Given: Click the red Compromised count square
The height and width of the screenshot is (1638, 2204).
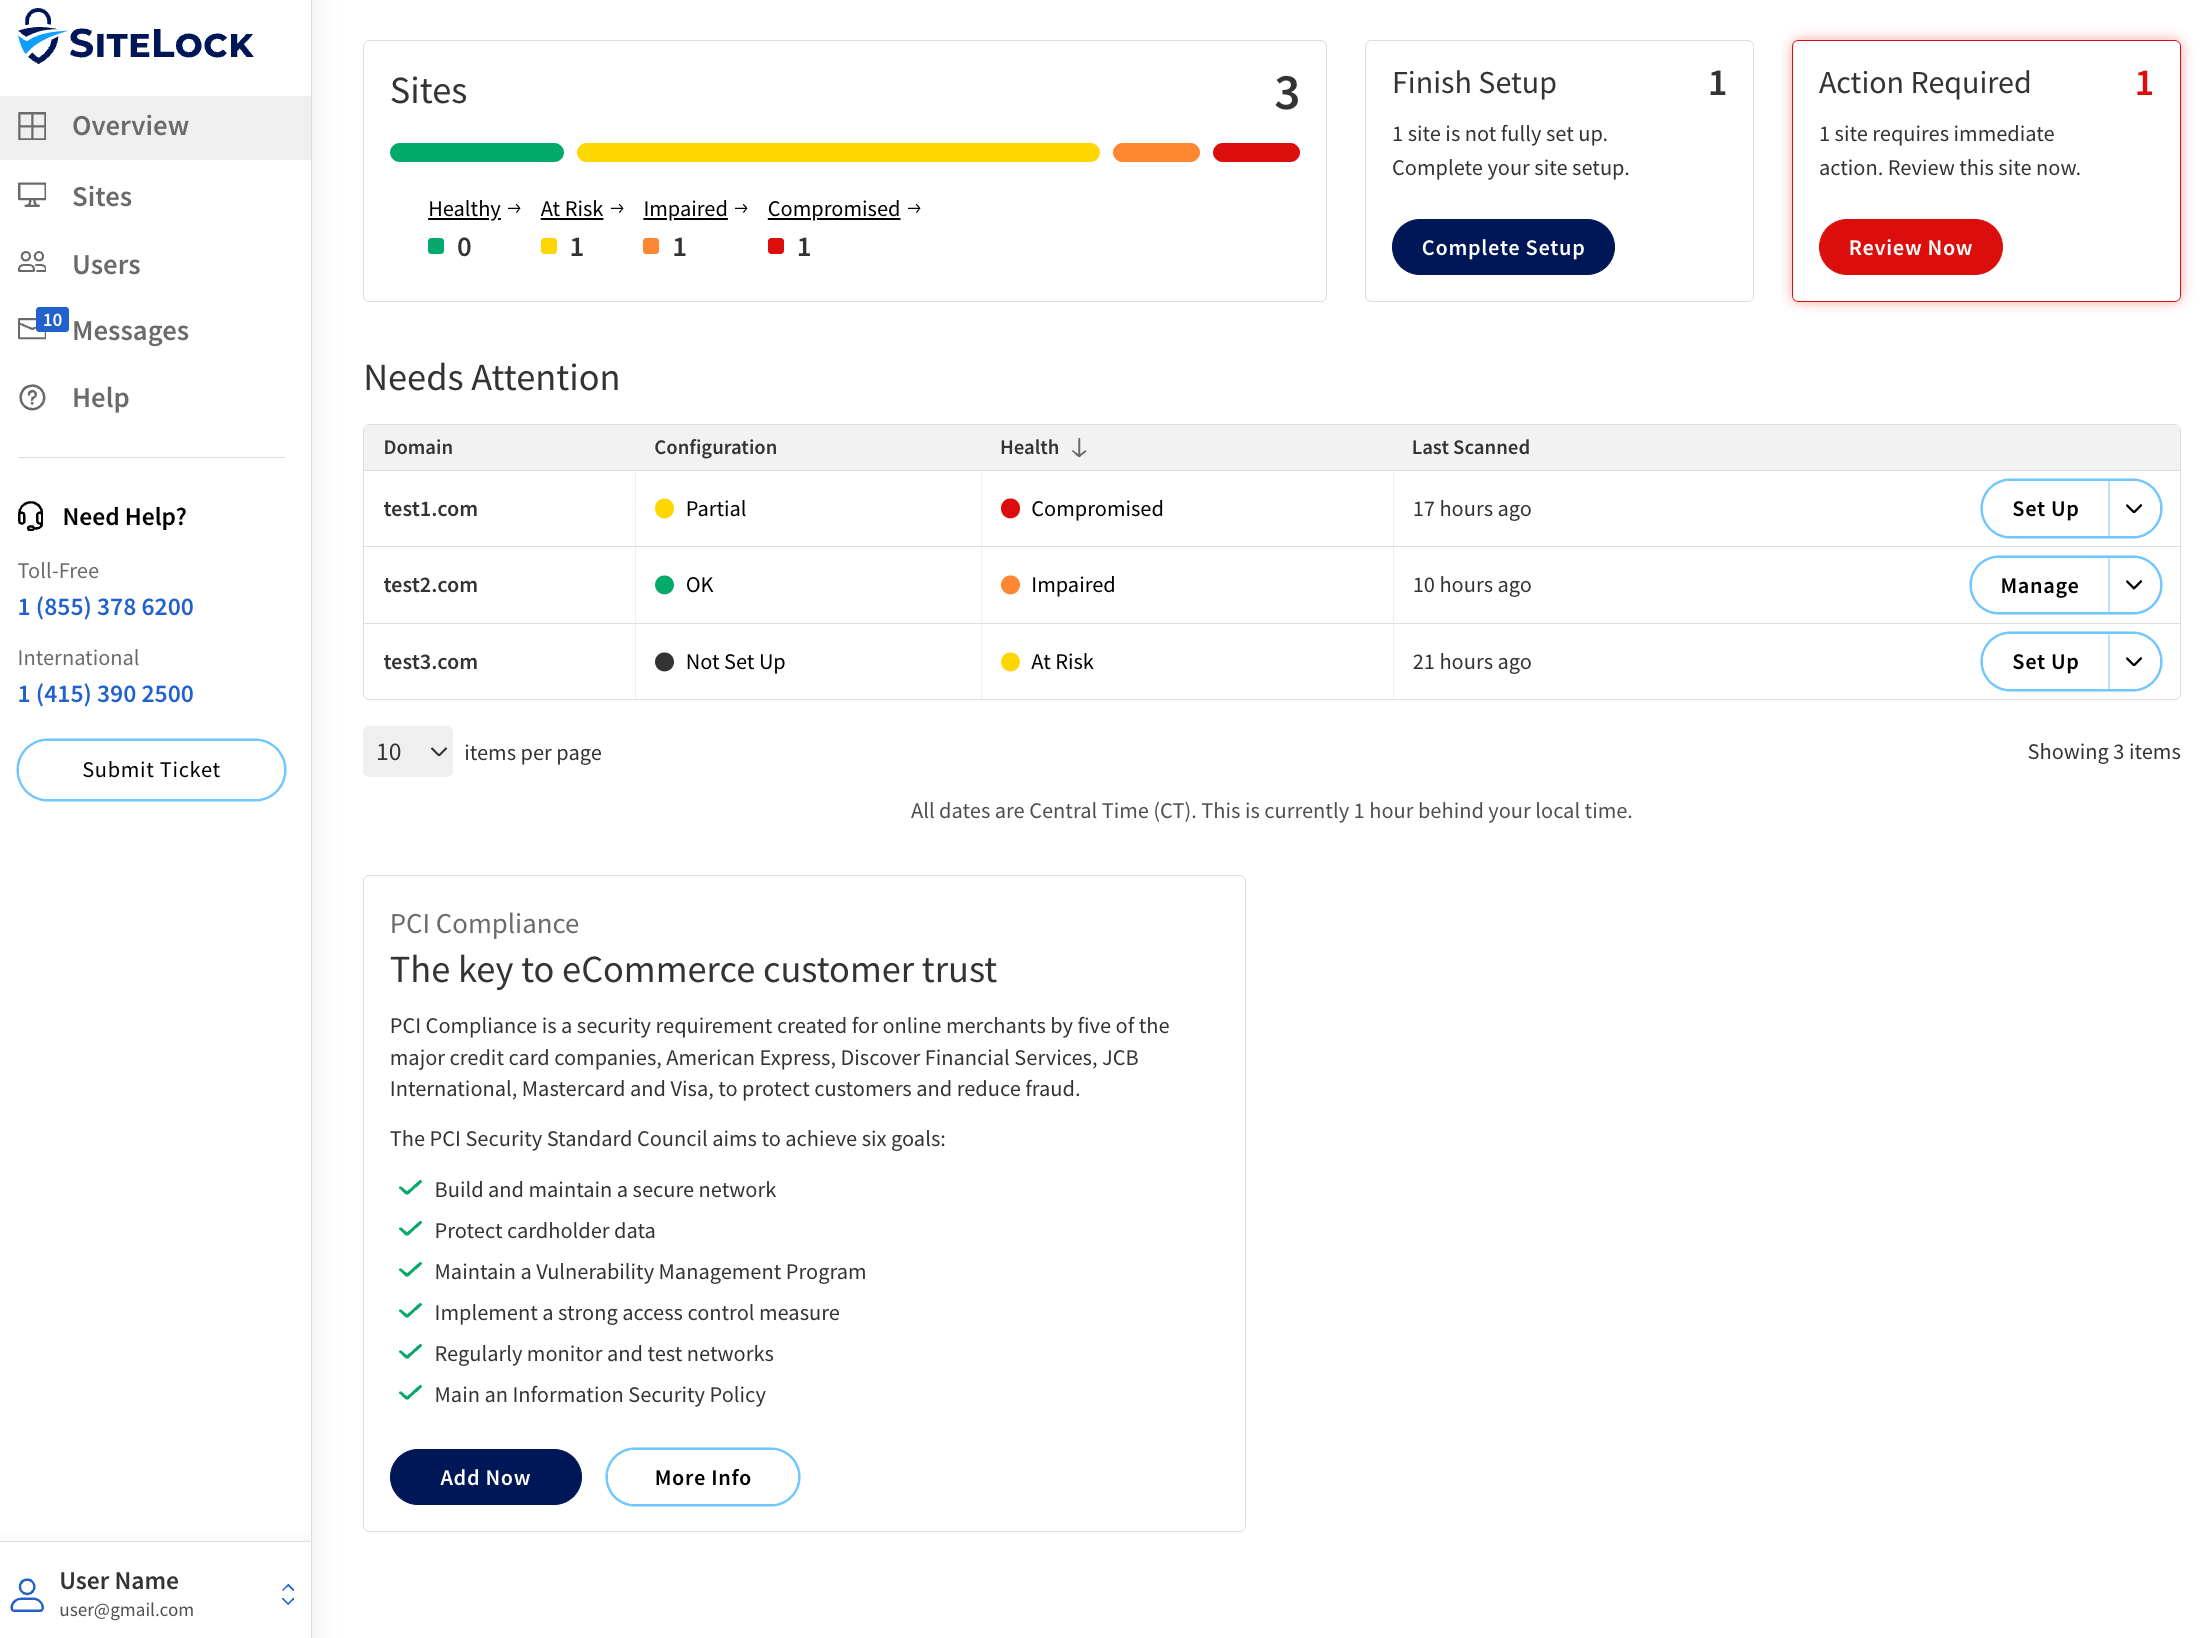Looking at the screenshot, I should 776,246.
